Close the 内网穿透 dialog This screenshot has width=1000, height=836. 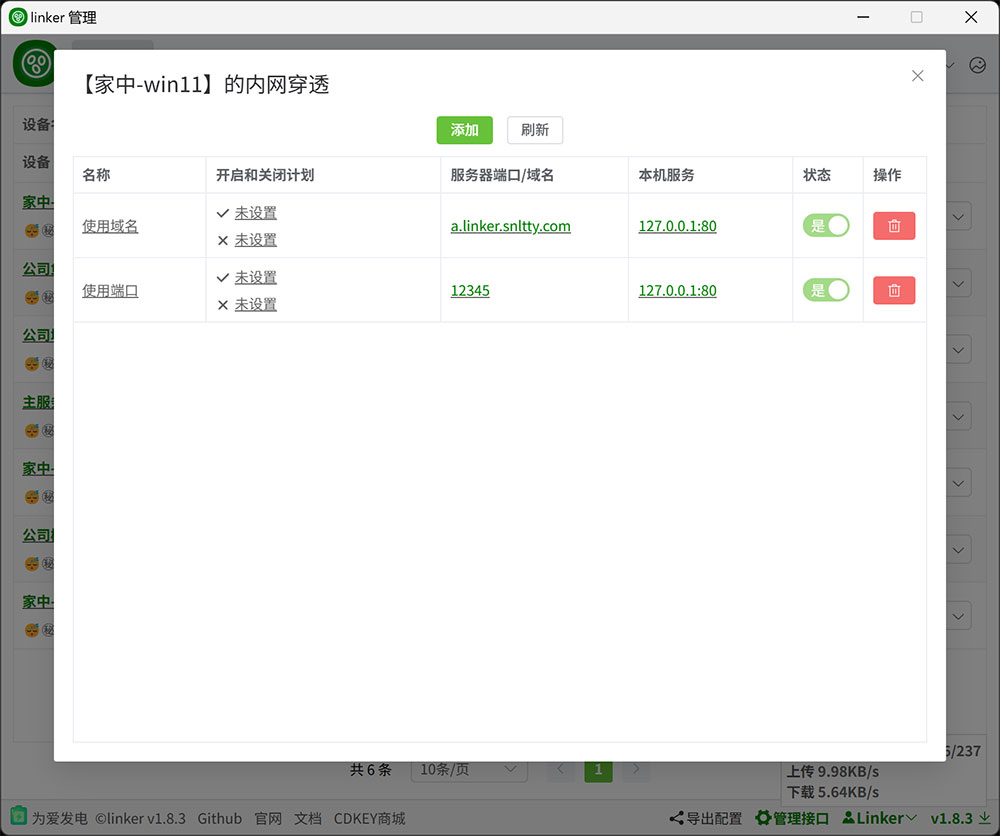917,76
